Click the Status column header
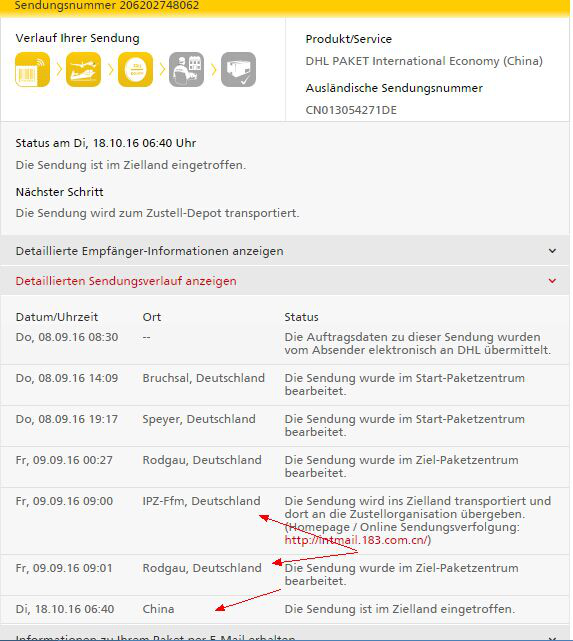 (301, 317)
